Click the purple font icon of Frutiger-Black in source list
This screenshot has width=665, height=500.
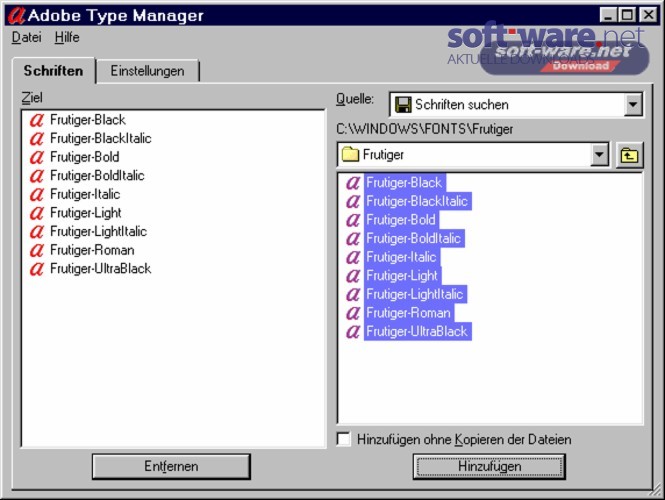coord(353,183)
